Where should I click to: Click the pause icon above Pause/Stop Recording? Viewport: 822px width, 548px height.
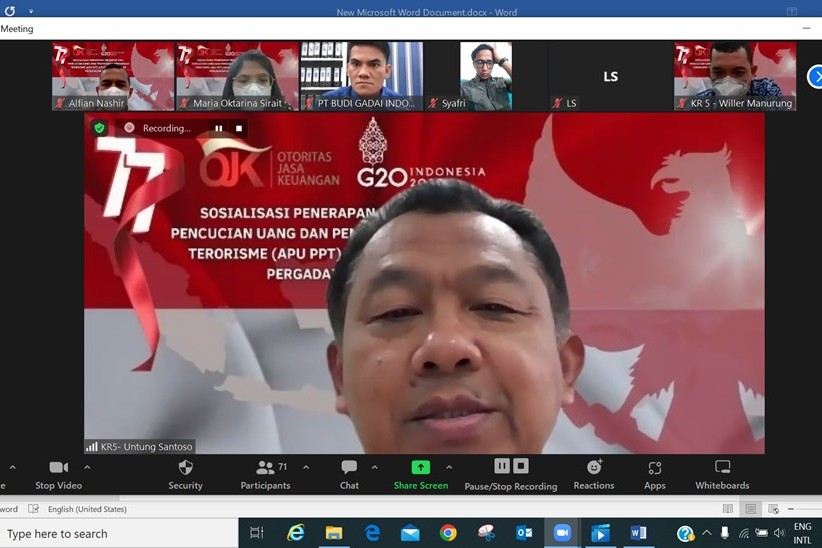(x=502, y=466)
